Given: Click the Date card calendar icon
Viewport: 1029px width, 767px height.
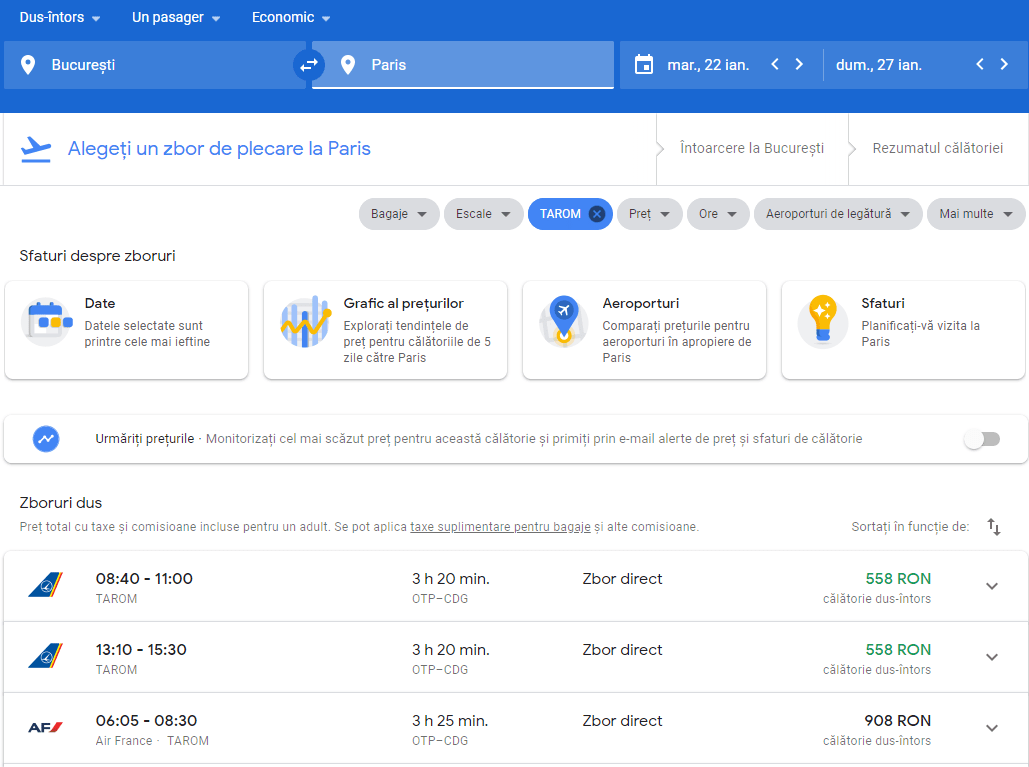Looking at the screenshot, I should pyautogui.click(x=46, y=322).
